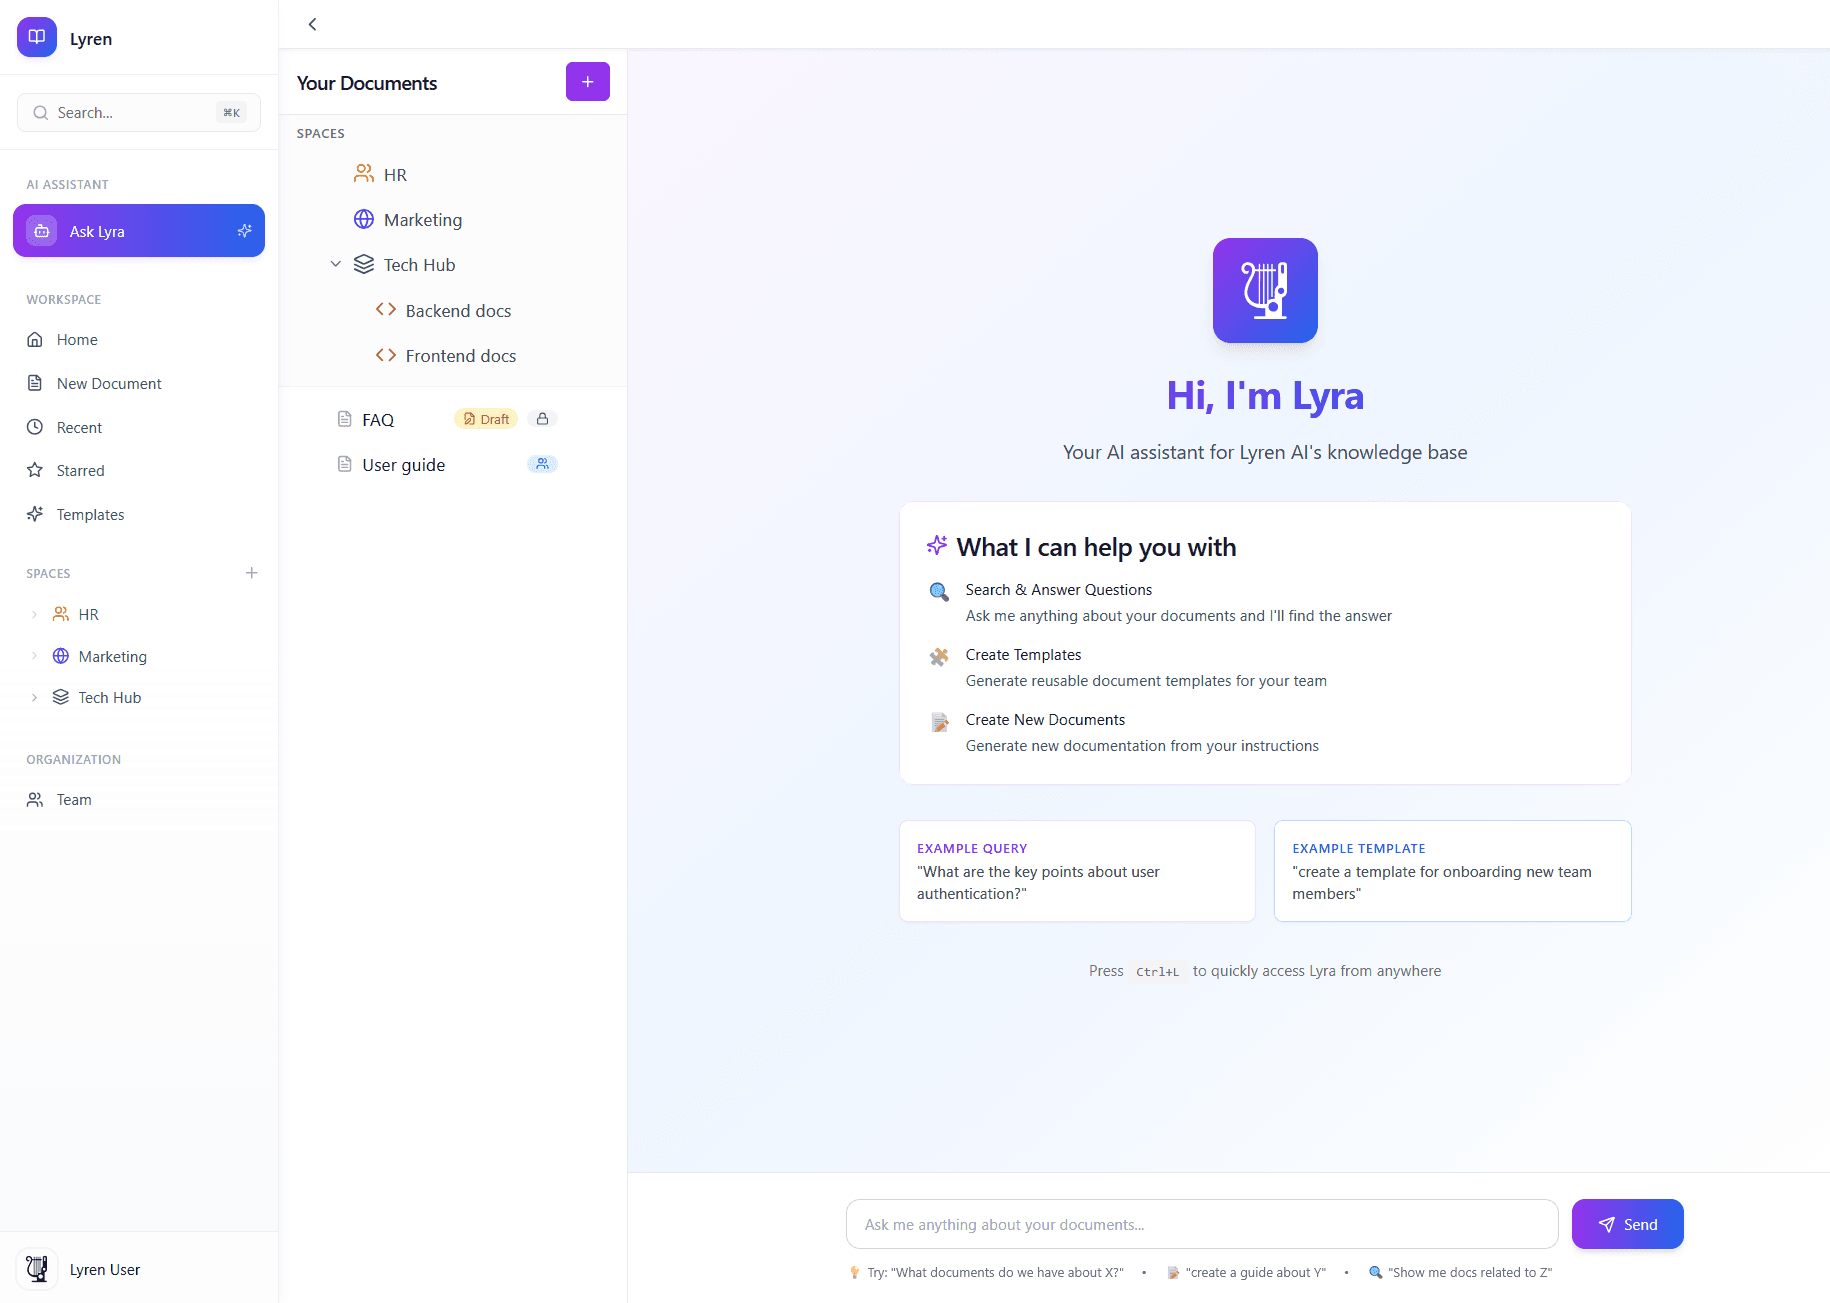This screenshot has height=1303, width=1830.
Task: Click the Send button
Action: 1627,1223
